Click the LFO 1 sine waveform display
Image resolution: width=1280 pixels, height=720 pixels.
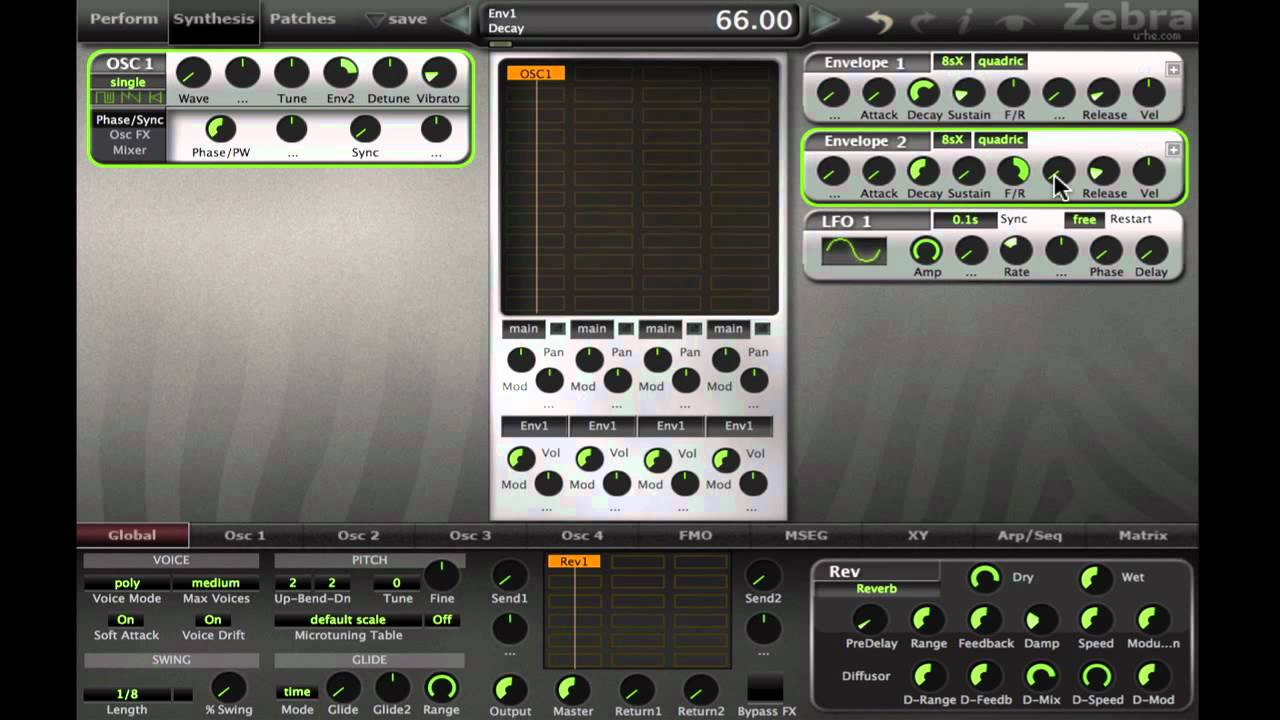pyautogui.click(x=853, y=250)
